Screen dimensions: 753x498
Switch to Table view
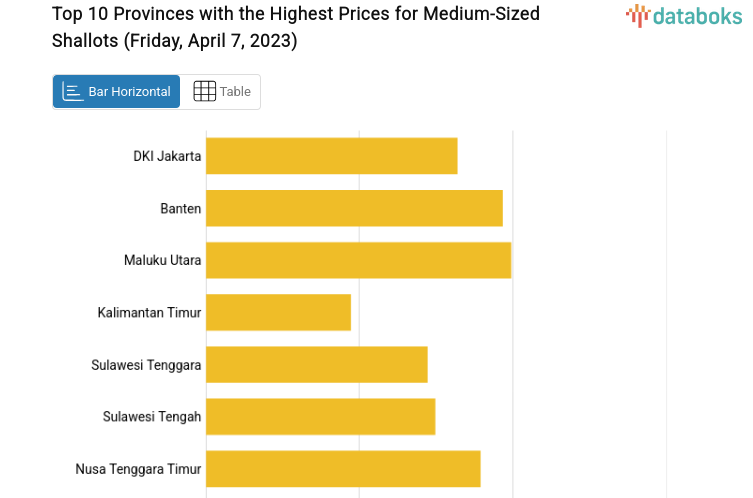click(x=221, y=91)
